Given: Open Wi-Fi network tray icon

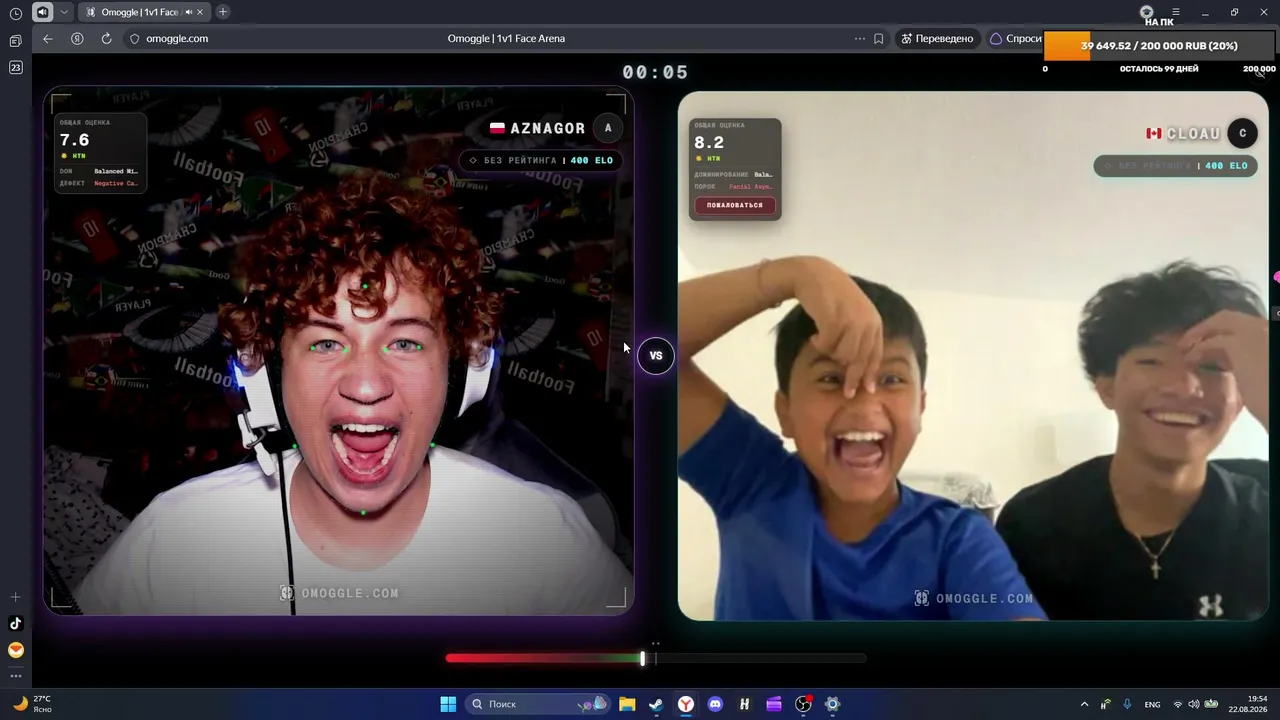Looking at the screenshot, I should click(x=1177, y=704).
